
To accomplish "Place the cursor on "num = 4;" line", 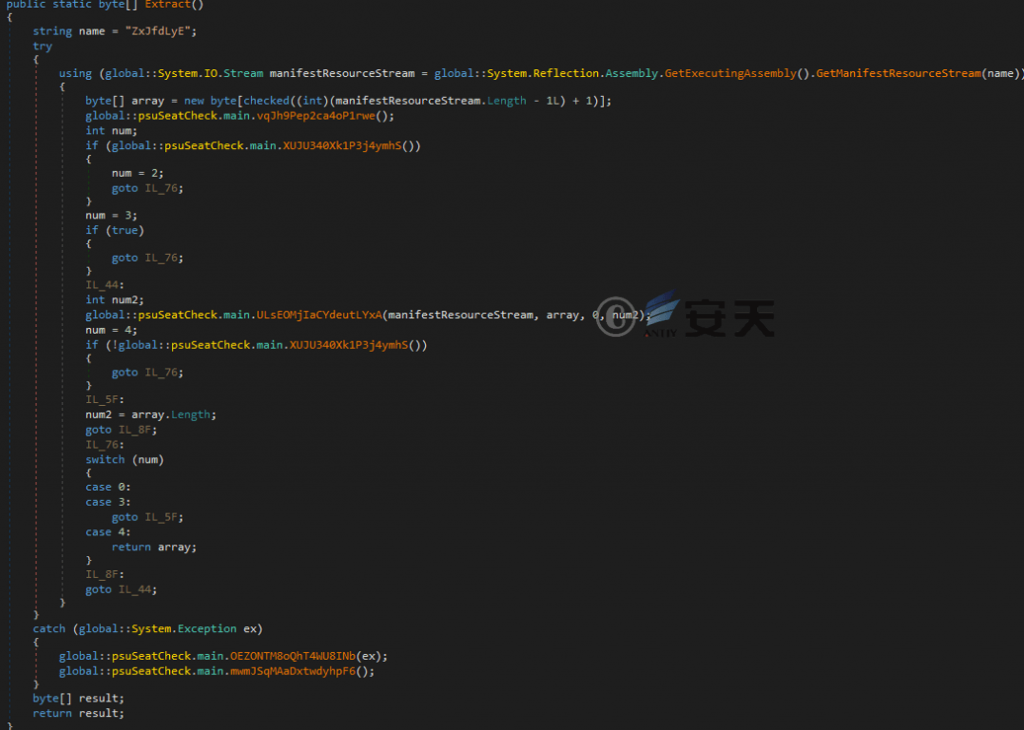I will (x=111, y=330).
